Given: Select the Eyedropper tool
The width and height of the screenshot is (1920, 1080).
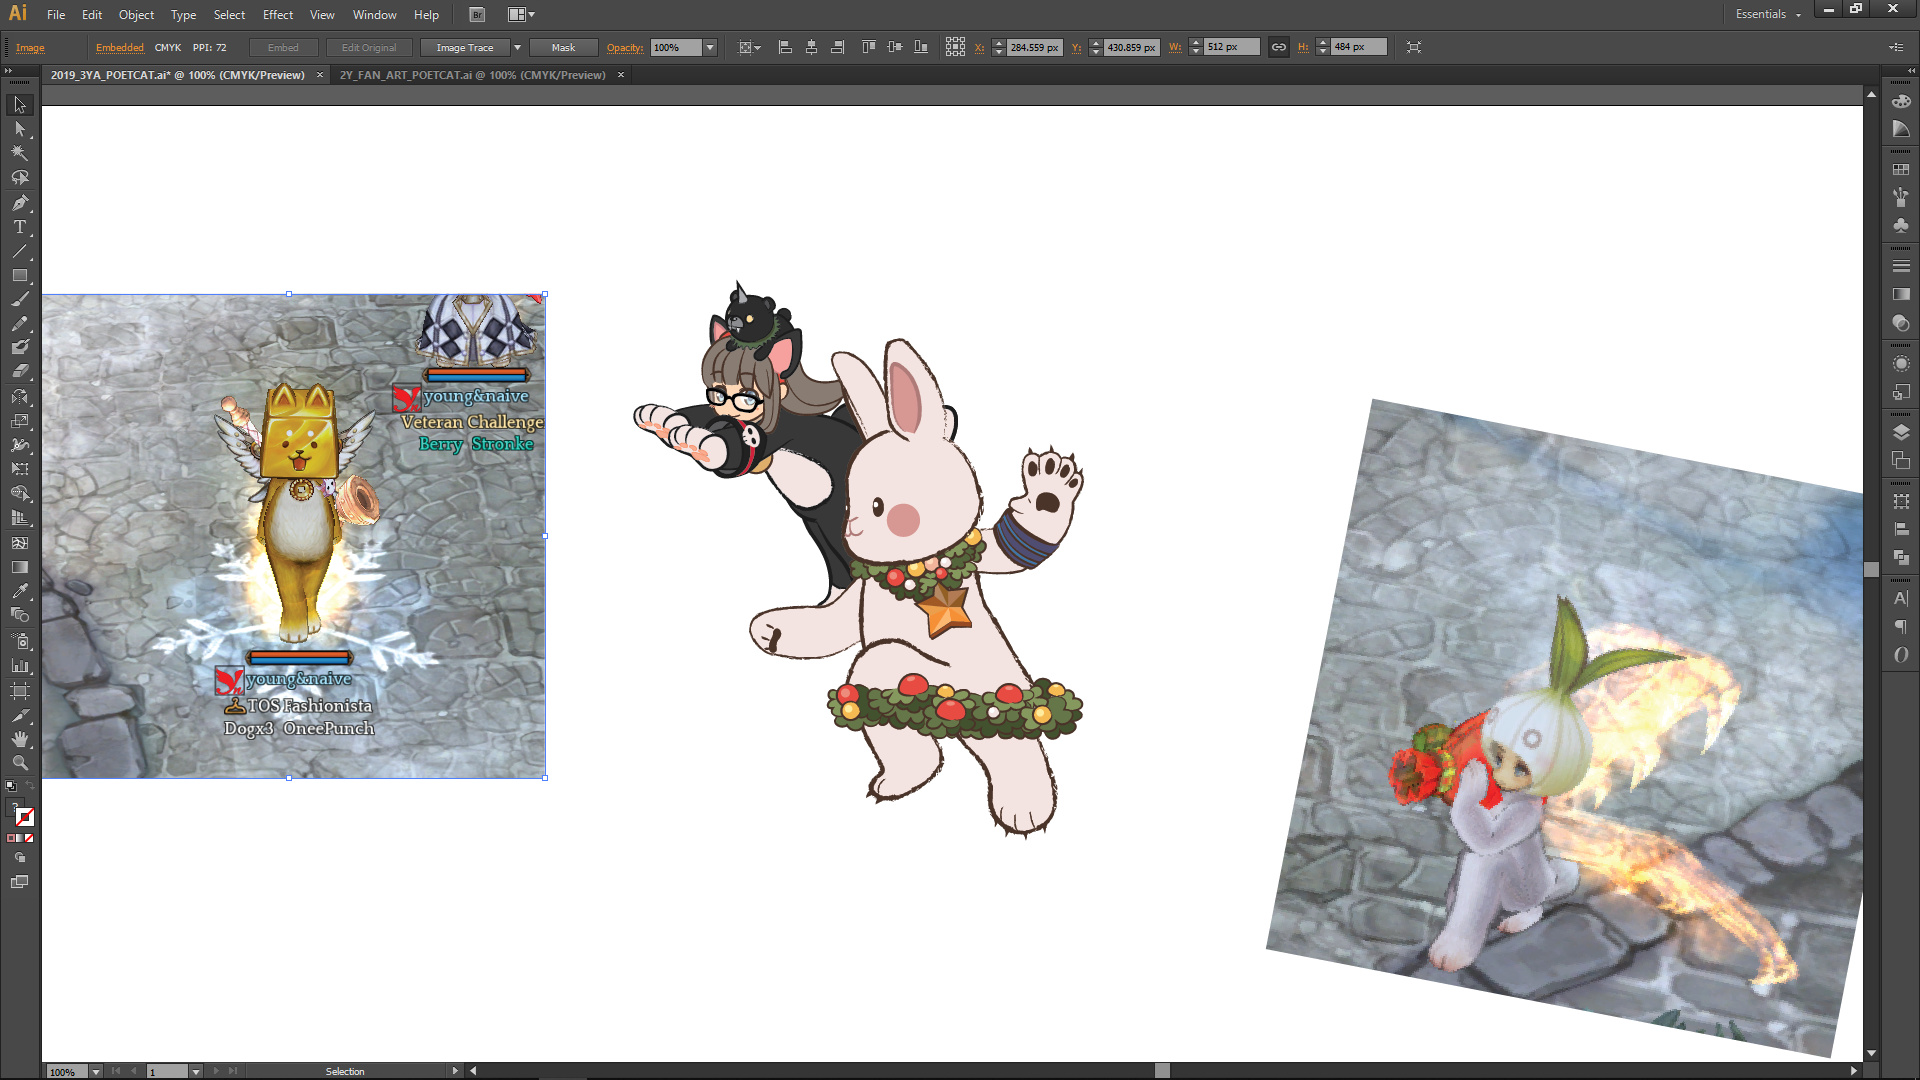Looking at the screenshot, I should 19,591.
